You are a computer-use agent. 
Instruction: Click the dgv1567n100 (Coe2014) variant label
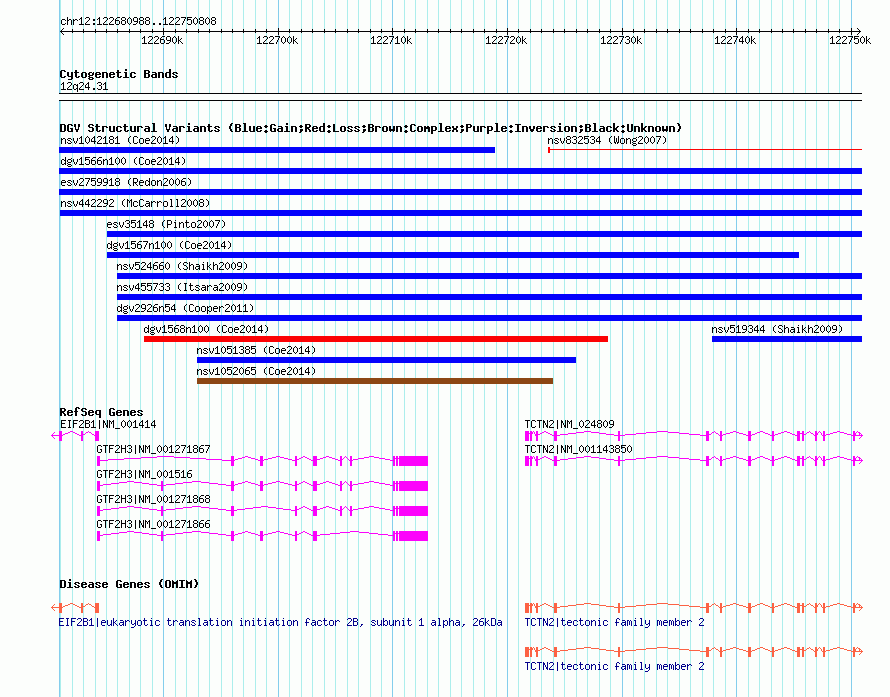point(169,245)
